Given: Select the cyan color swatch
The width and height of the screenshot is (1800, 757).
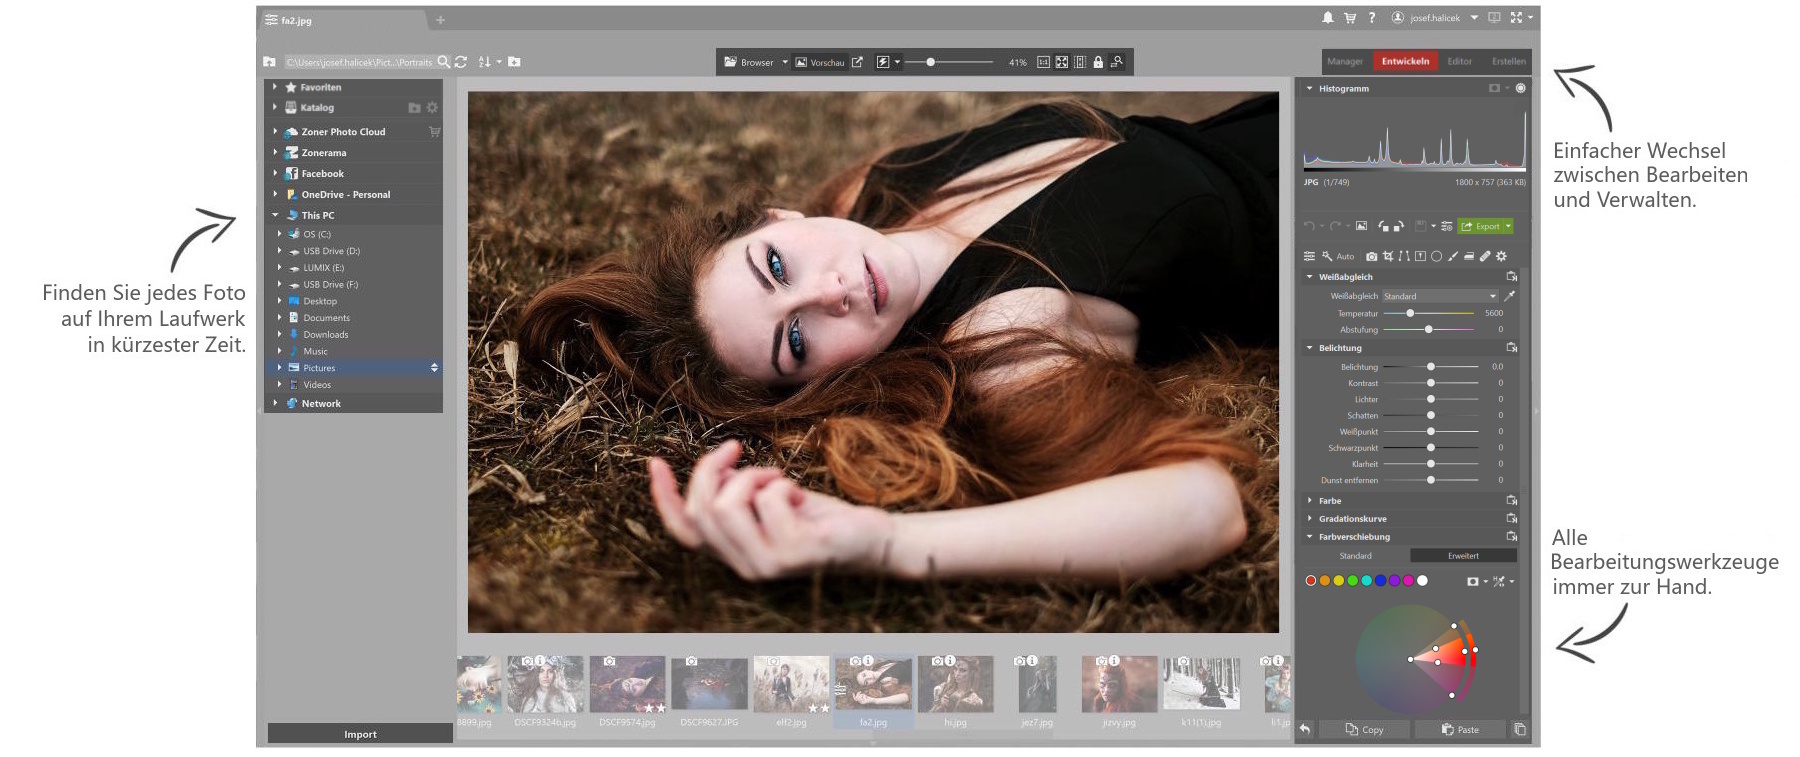Looking at the screenshot, I should coord(1366,580).
